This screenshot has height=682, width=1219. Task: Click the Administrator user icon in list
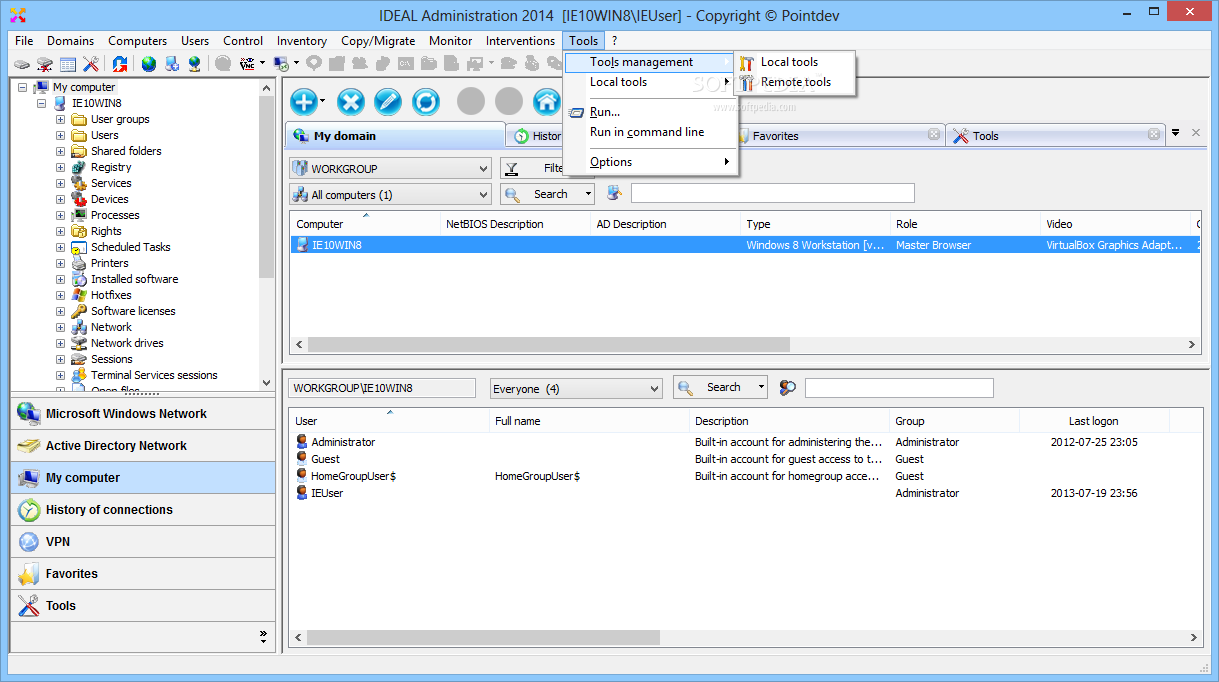(x=302, y=442)
